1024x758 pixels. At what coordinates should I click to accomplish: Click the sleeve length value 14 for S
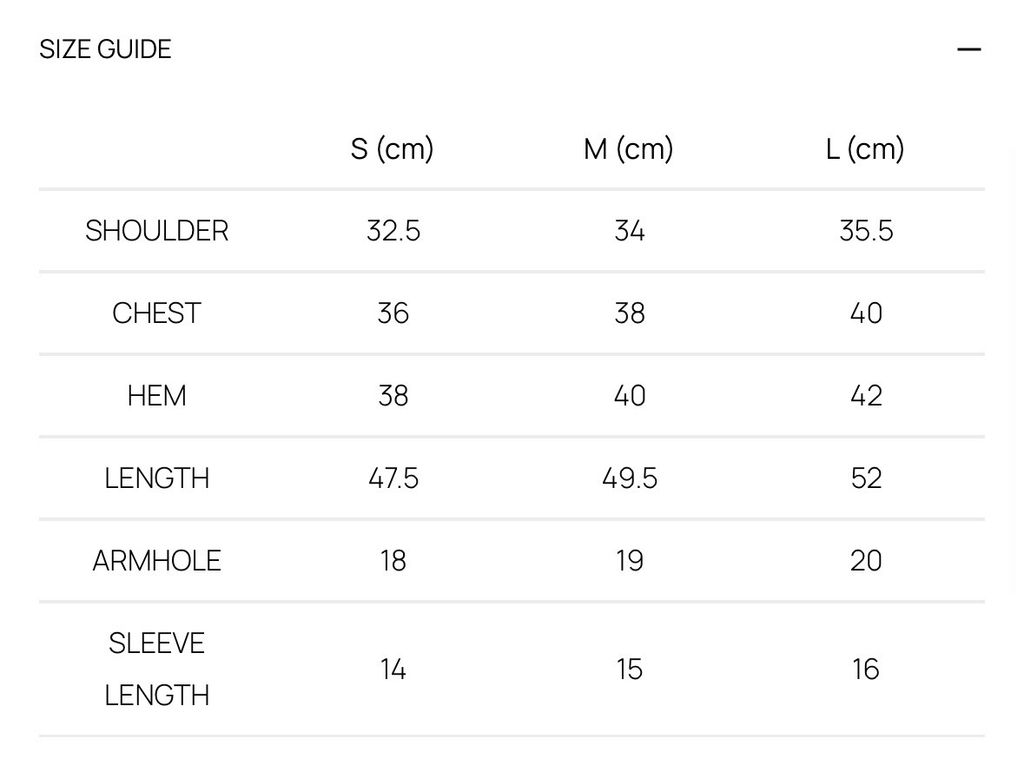point(393,669)
